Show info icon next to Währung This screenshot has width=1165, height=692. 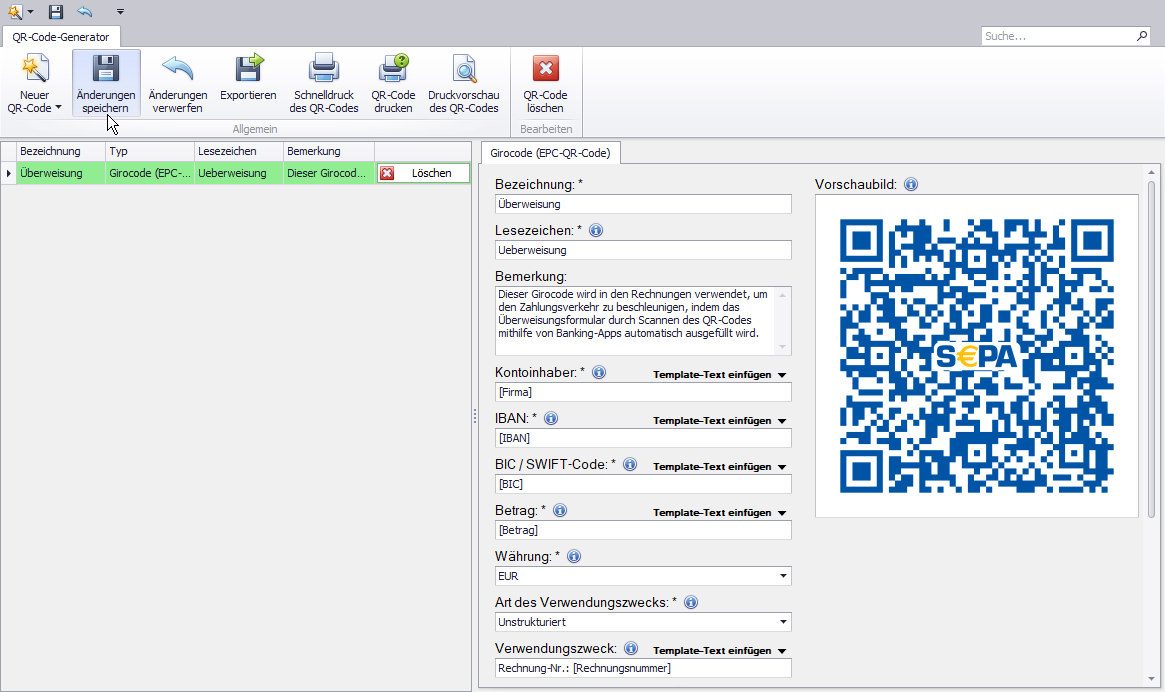574,556
